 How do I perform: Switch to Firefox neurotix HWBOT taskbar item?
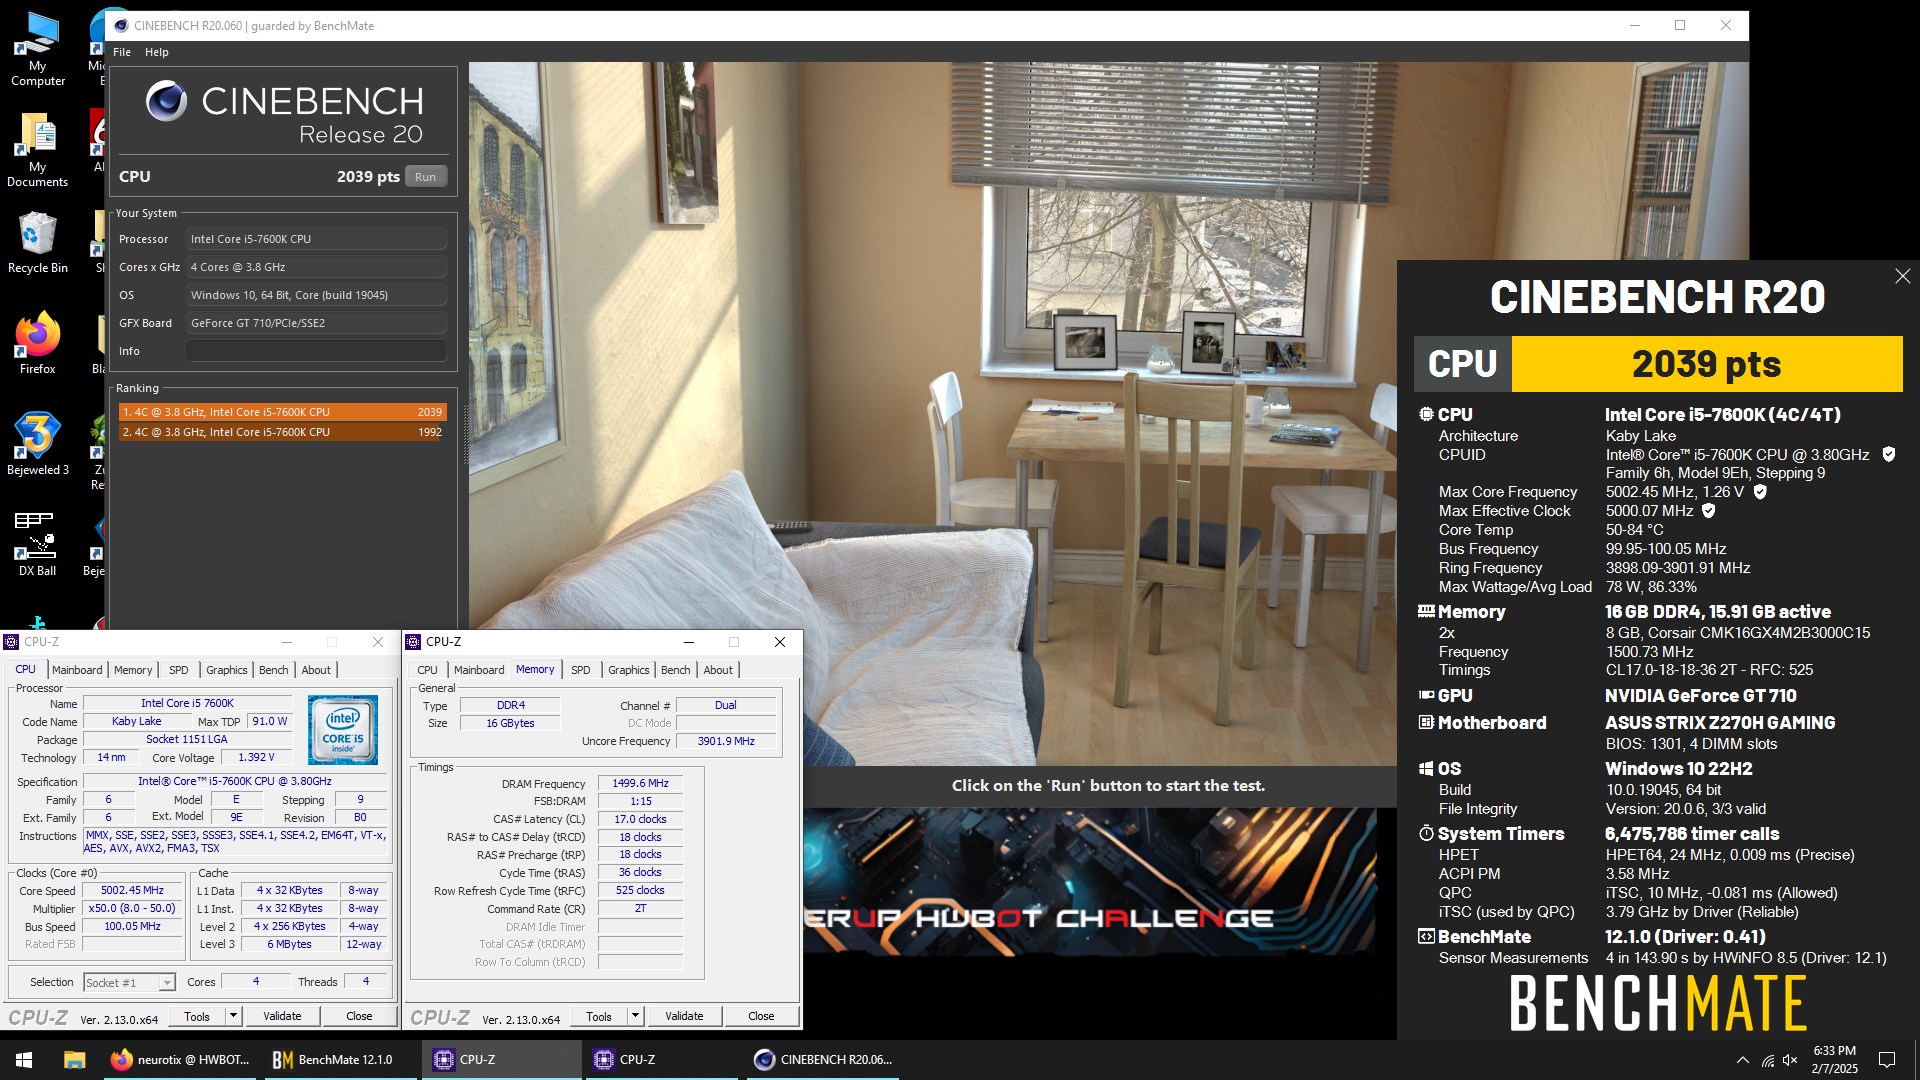180,1060
